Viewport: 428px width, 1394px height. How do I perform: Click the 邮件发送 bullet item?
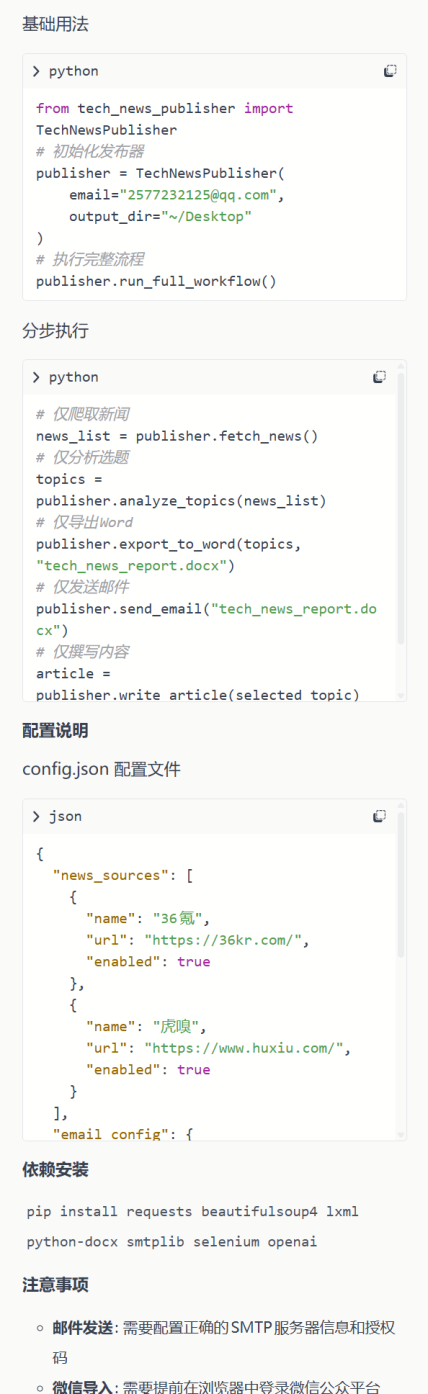pos(225,1343)
